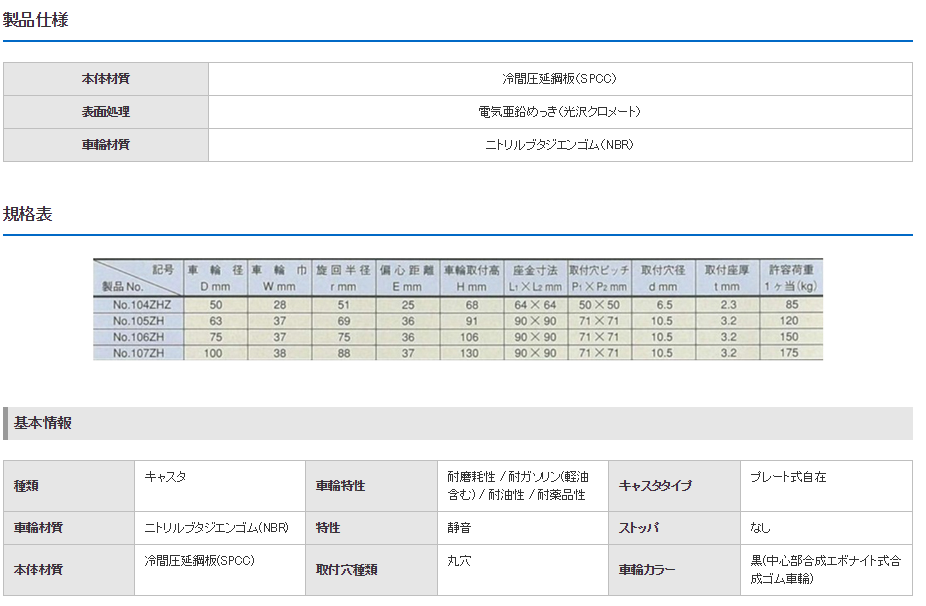Viewport: 926px width, 606px height.
Task: Click load value 85 in No.104ZHZ row
Action: point(792,305)
